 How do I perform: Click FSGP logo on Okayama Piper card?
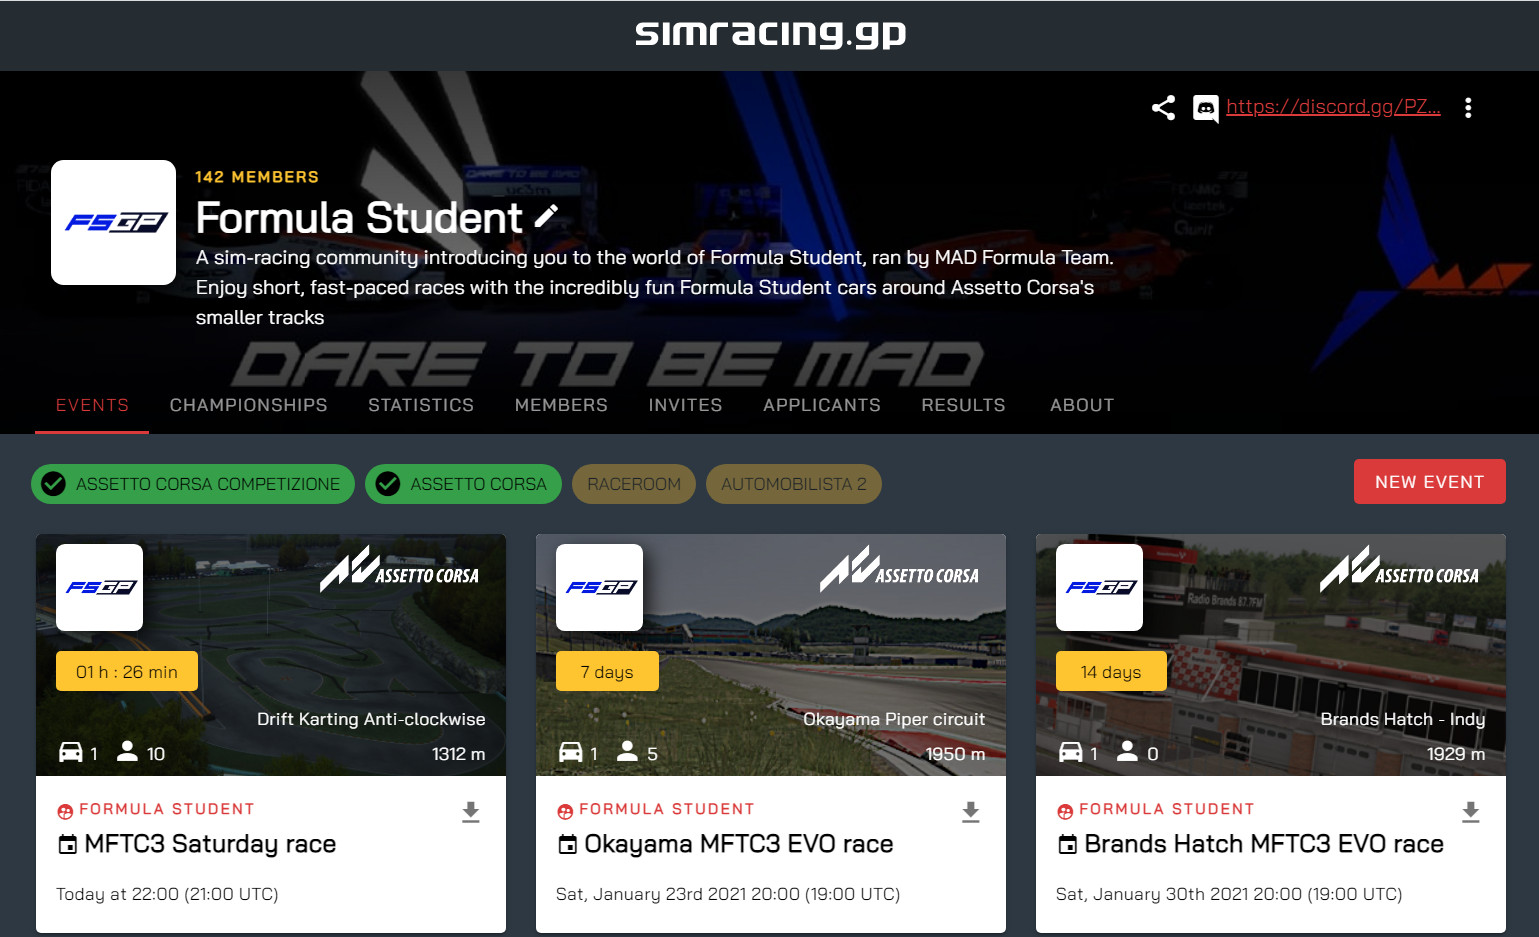pyautogui.click(x=600, y=587)
